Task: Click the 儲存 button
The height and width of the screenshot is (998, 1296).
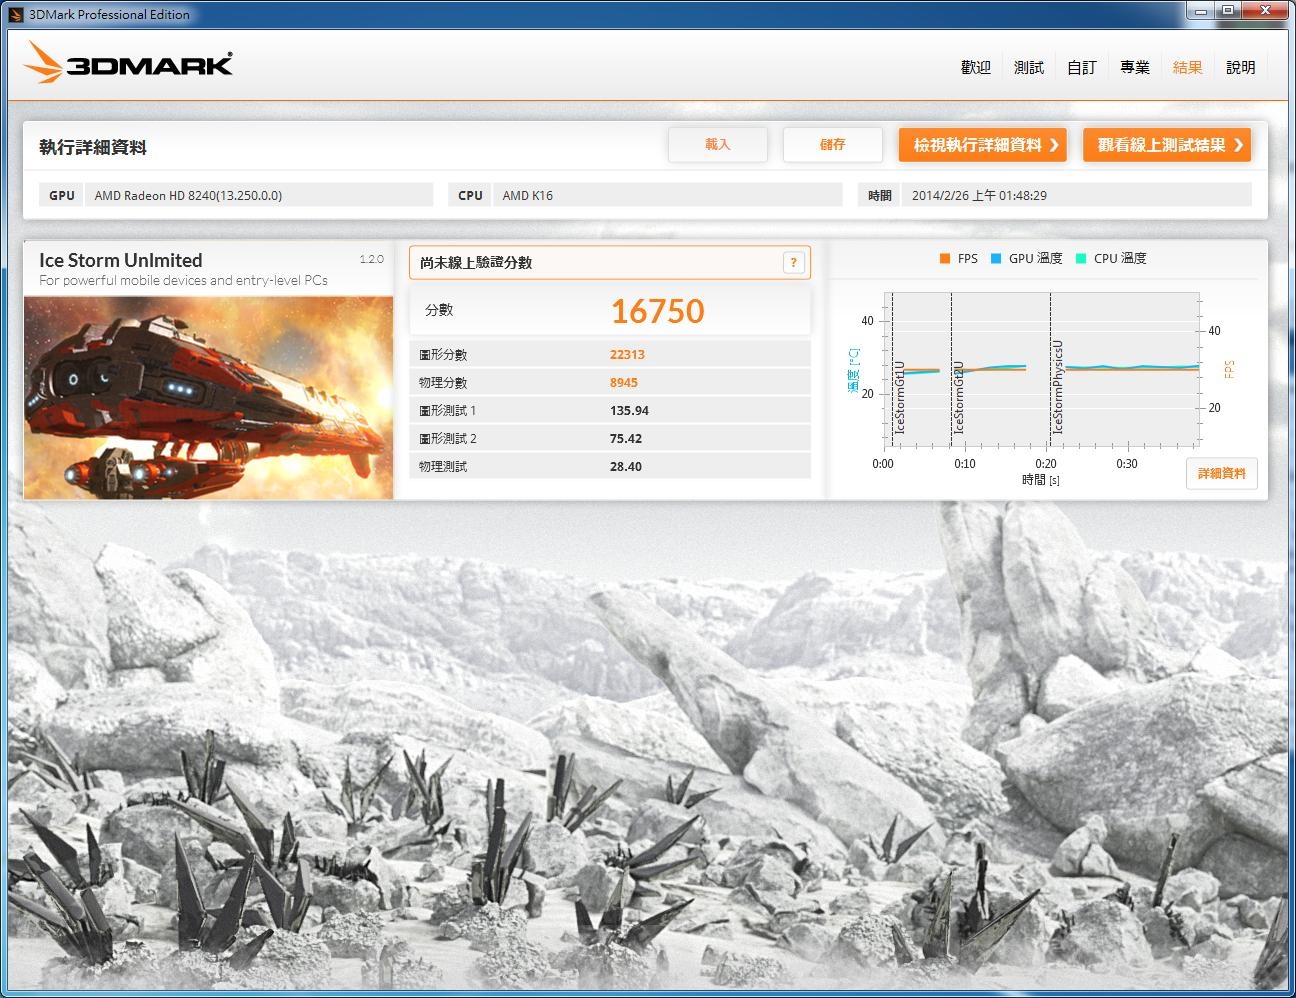Action: 833,144
